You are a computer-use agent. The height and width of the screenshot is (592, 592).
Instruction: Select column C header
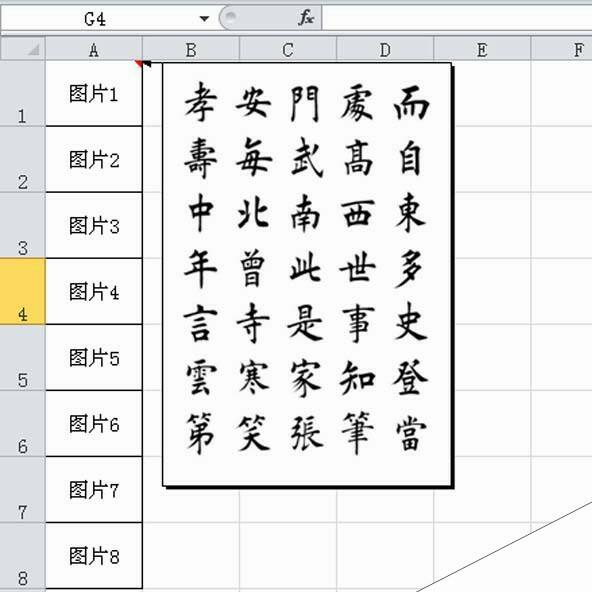pyautogui.click(x=288, y=50)
